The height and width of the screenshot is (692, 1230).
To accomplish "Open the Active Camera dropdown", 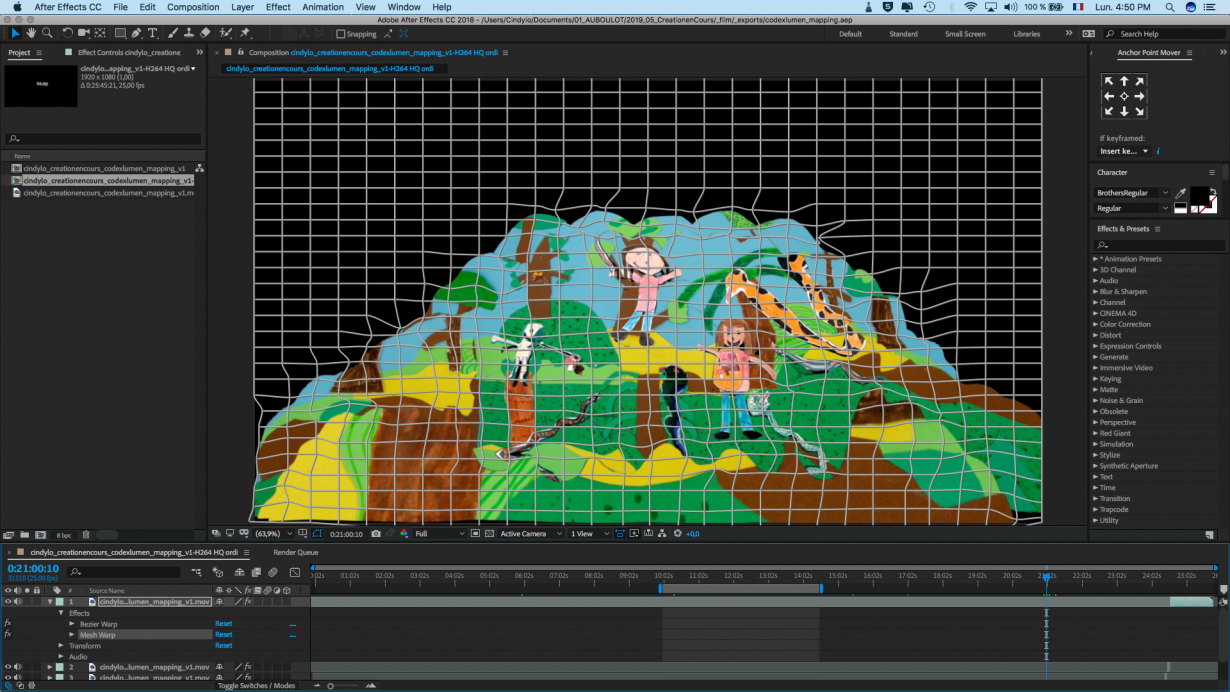I will (x=530, y=534).
